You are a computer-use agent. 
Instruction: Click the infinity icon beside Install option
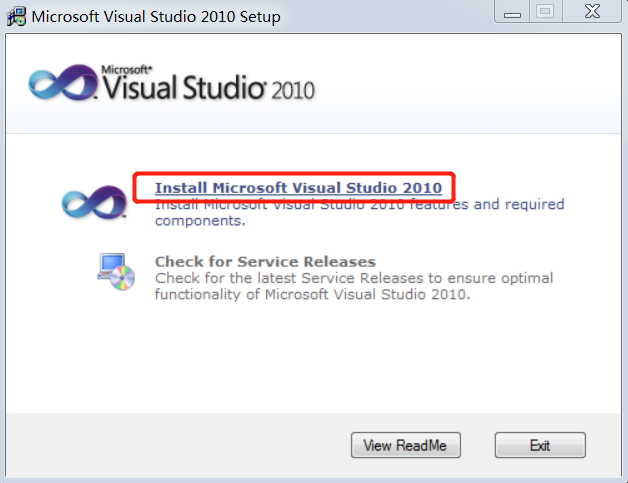pyautogui.click(x=80, y=203)
